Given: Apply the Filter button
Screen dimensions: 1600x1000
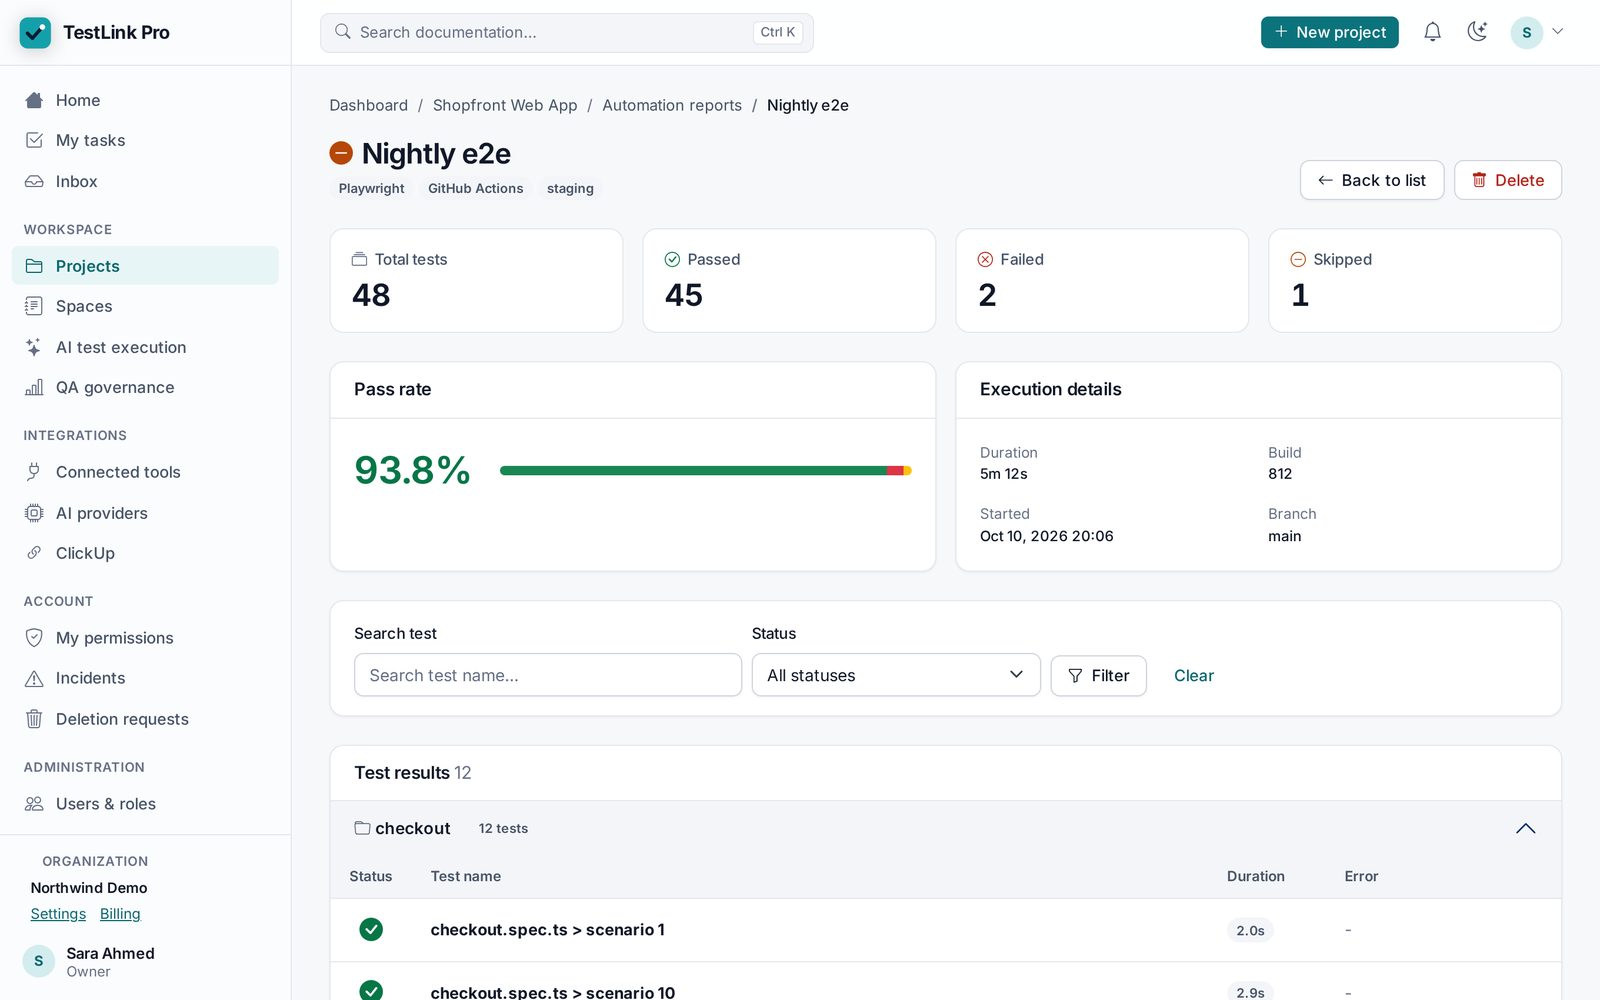Looking at the screenshot, I should pyautogui.click(x=1098, y=675).
